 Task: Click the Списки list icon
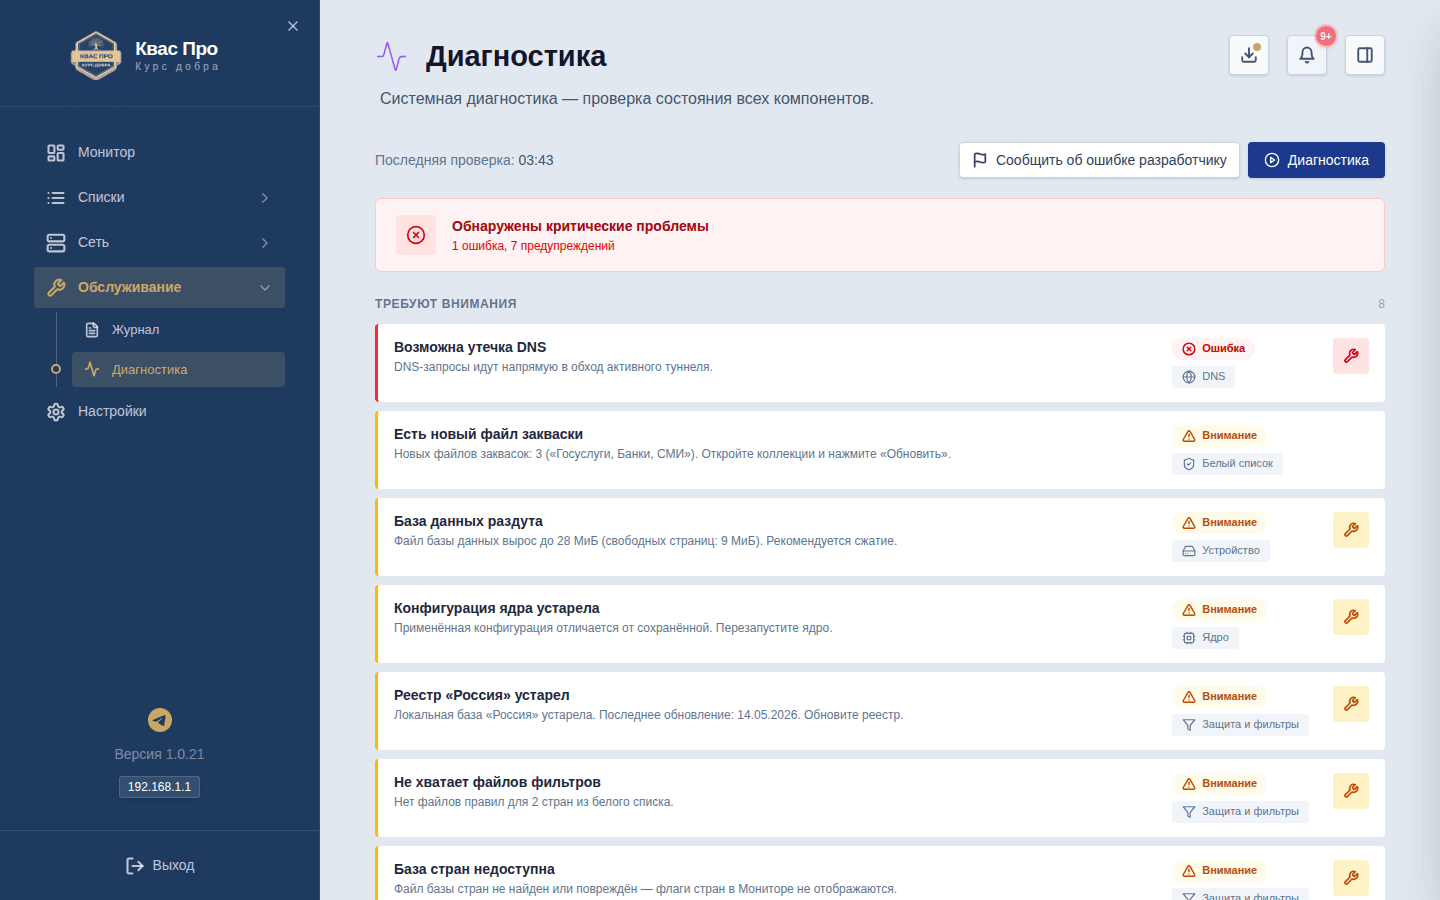pyautogui.click(x=56, y=198)
